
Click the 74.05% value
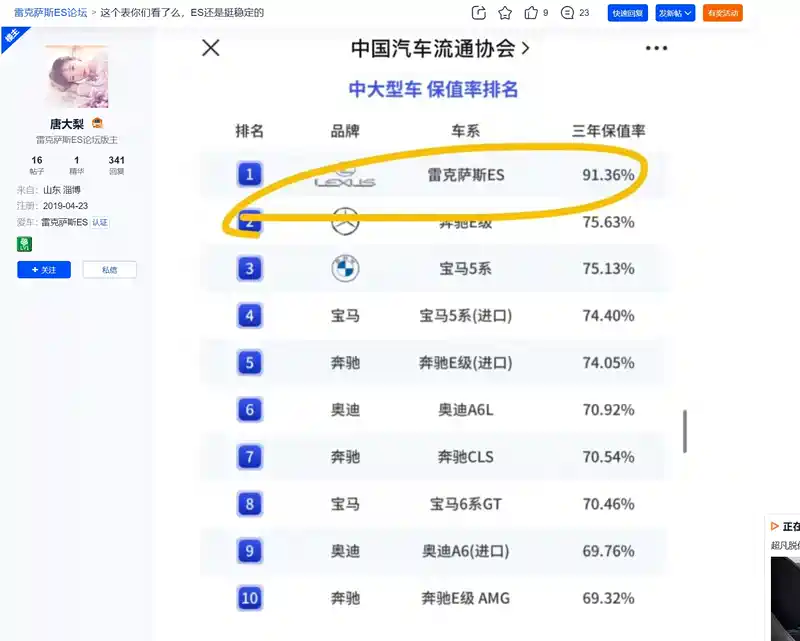pos(608,363)
